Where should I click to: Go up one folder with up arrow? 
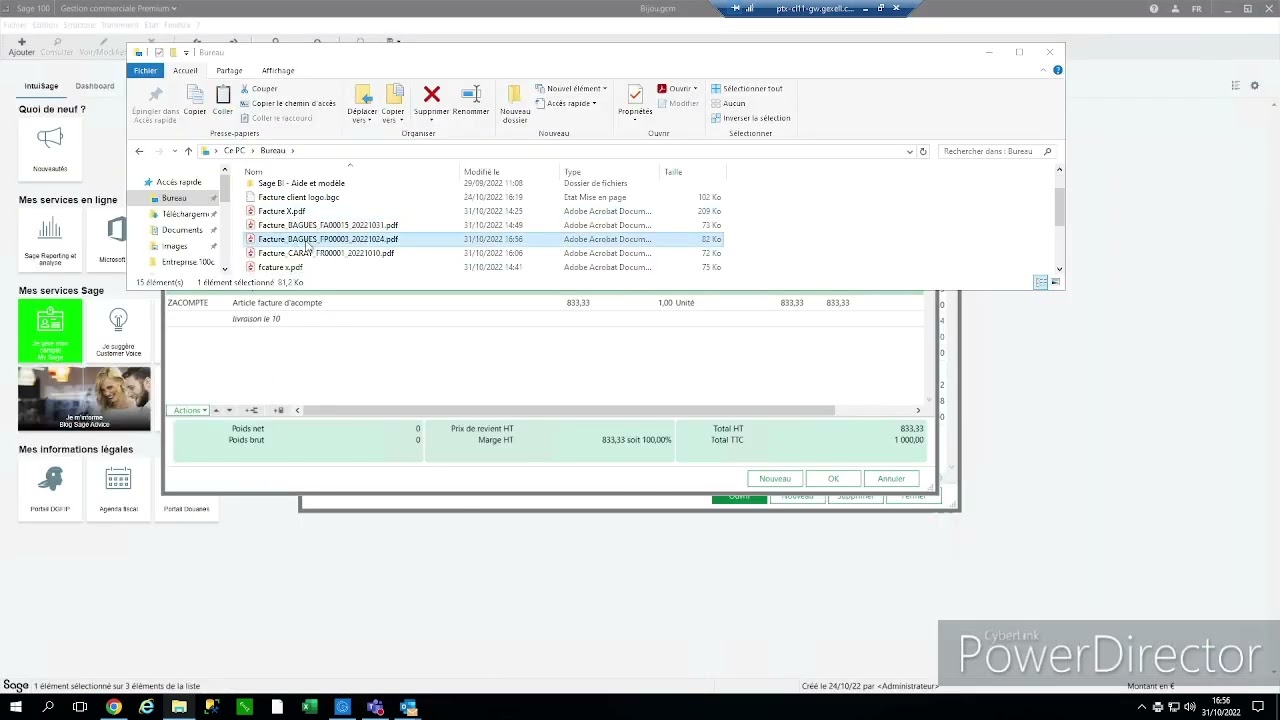click(188, 151)
